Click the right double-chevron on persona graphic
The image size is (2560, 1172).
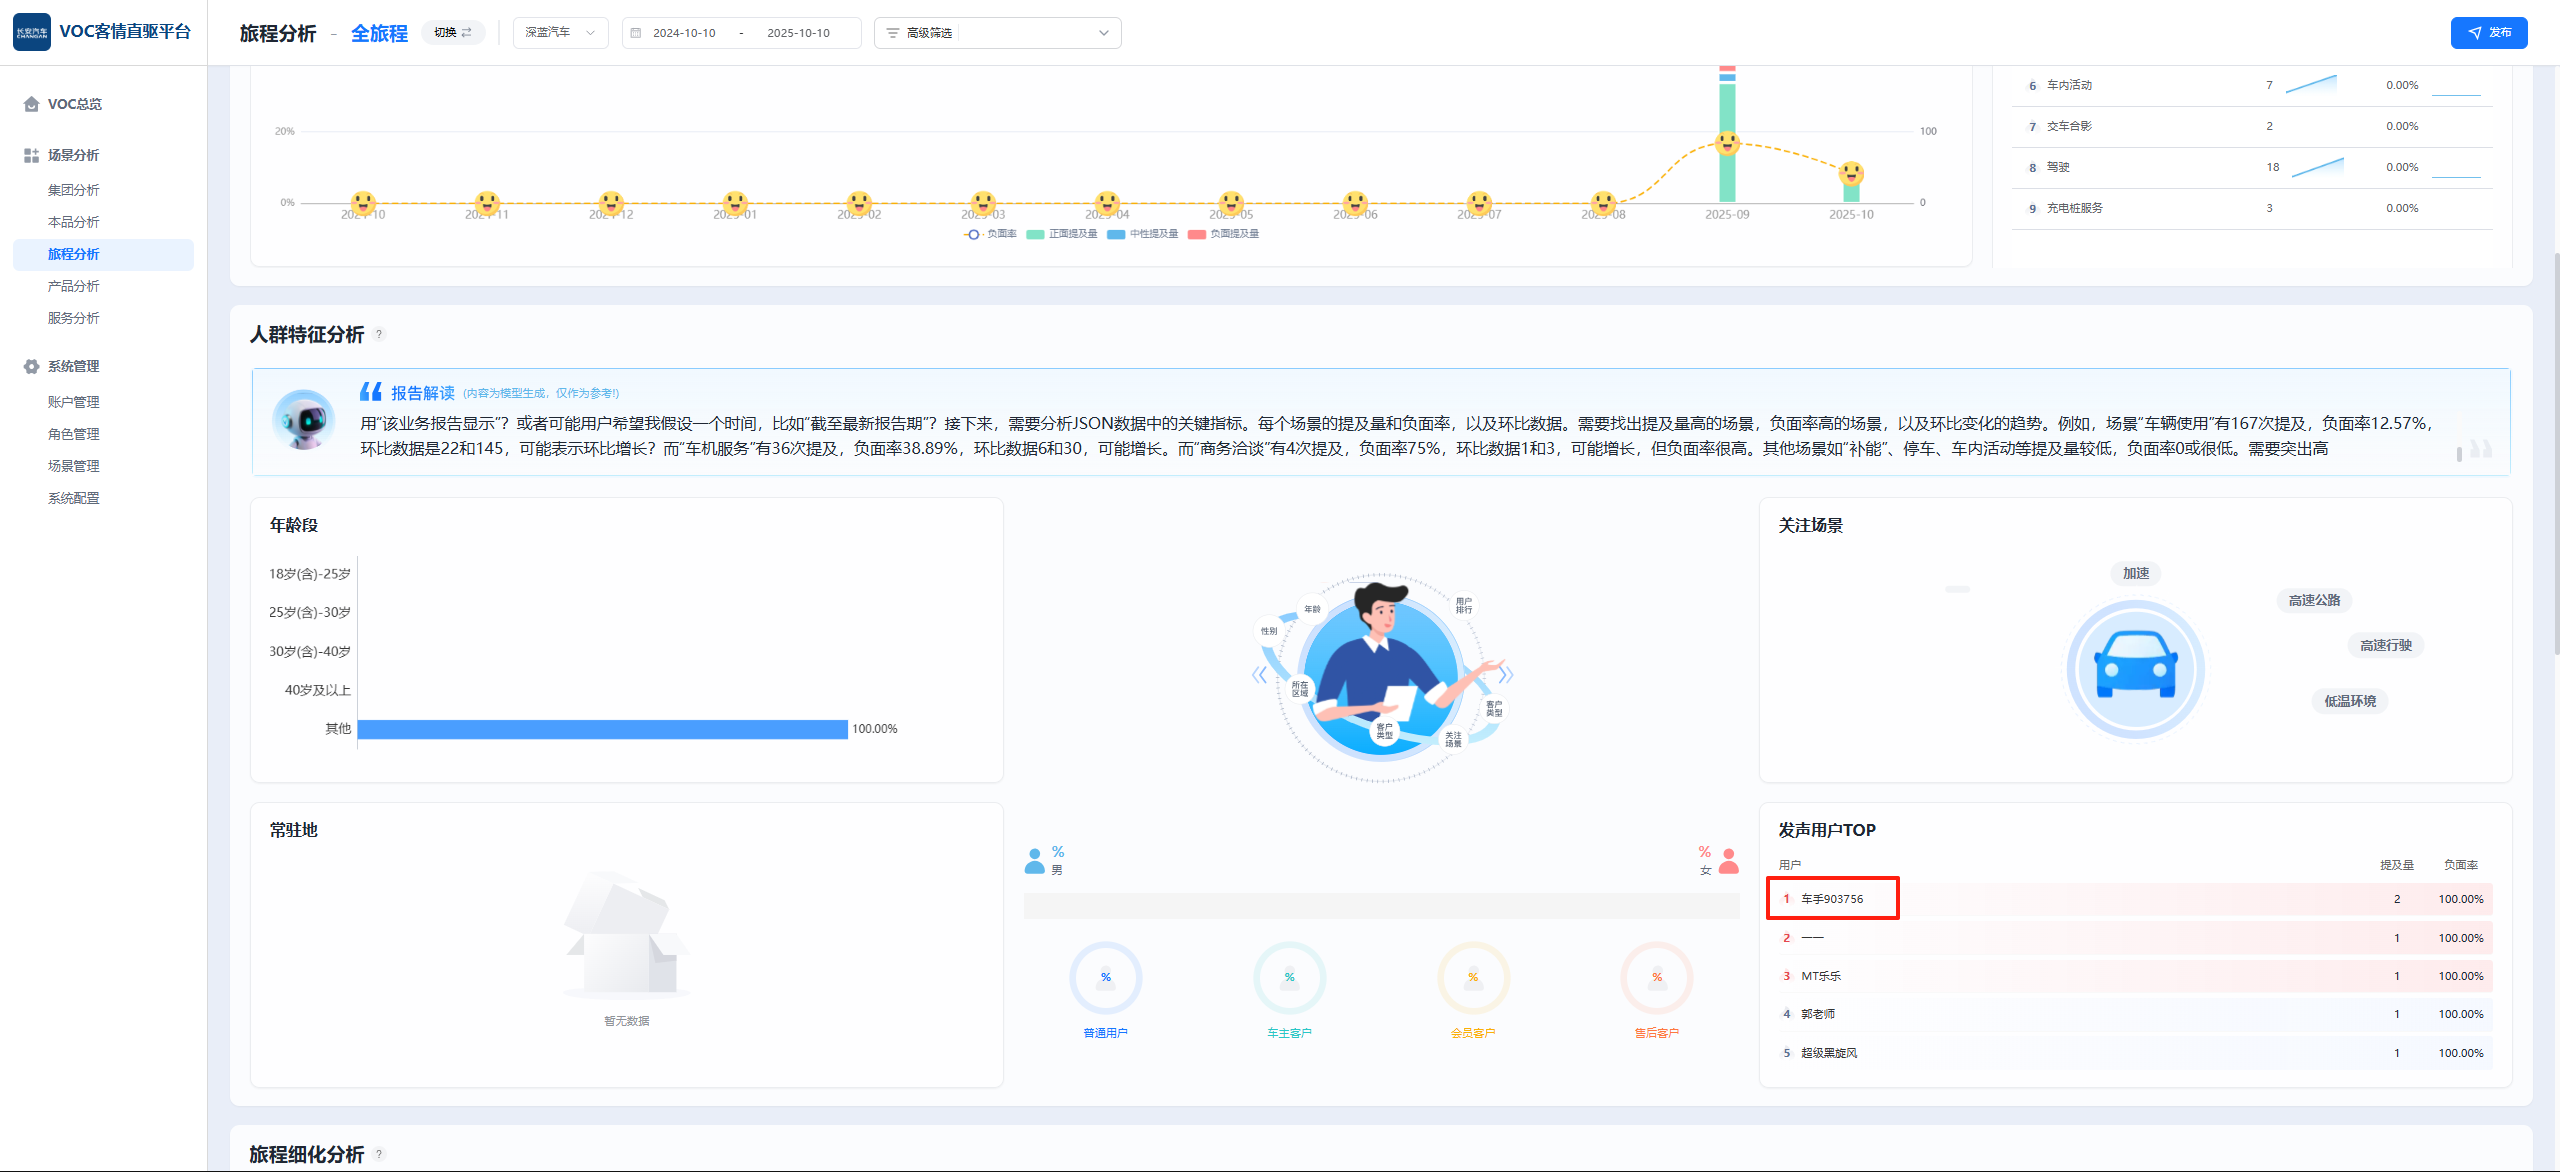click(x=1505, y=675)
